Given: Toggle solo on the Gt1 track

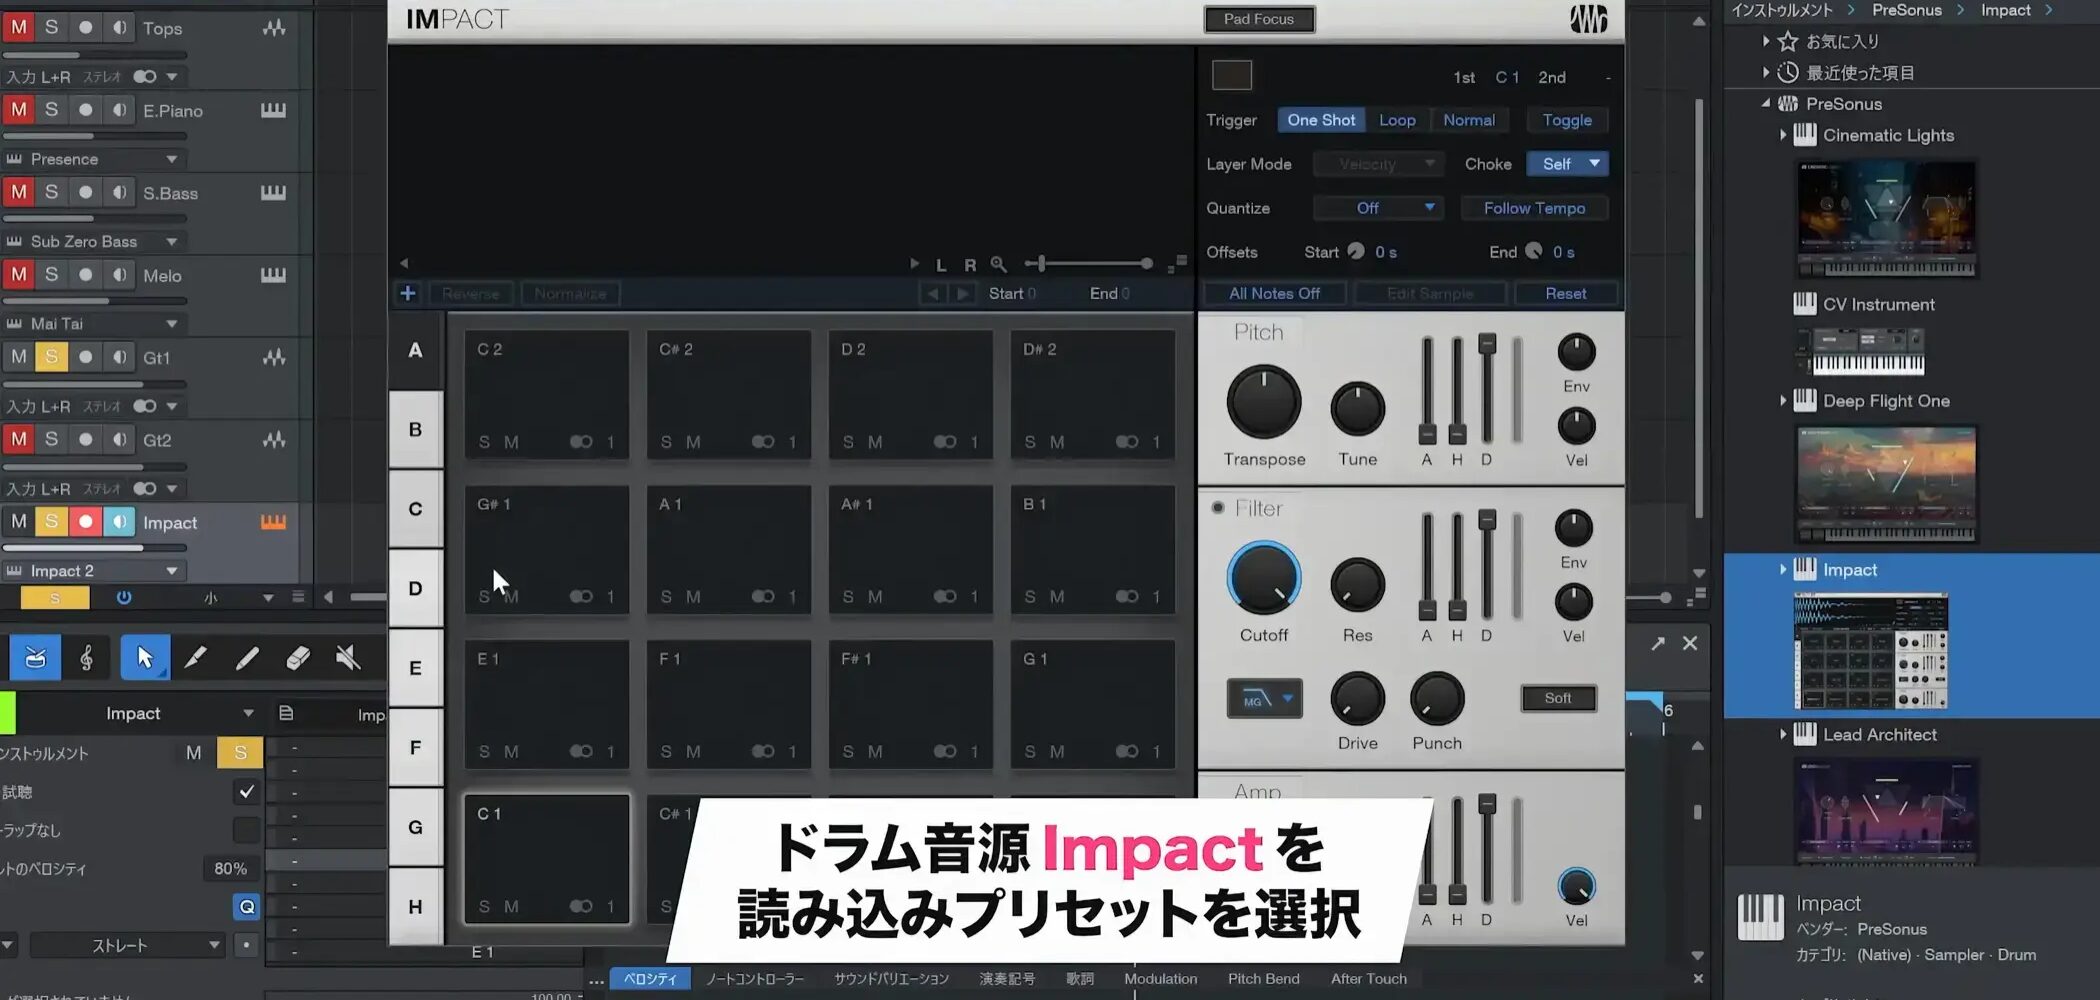Looking at the screenshot, I should point(51,357).
